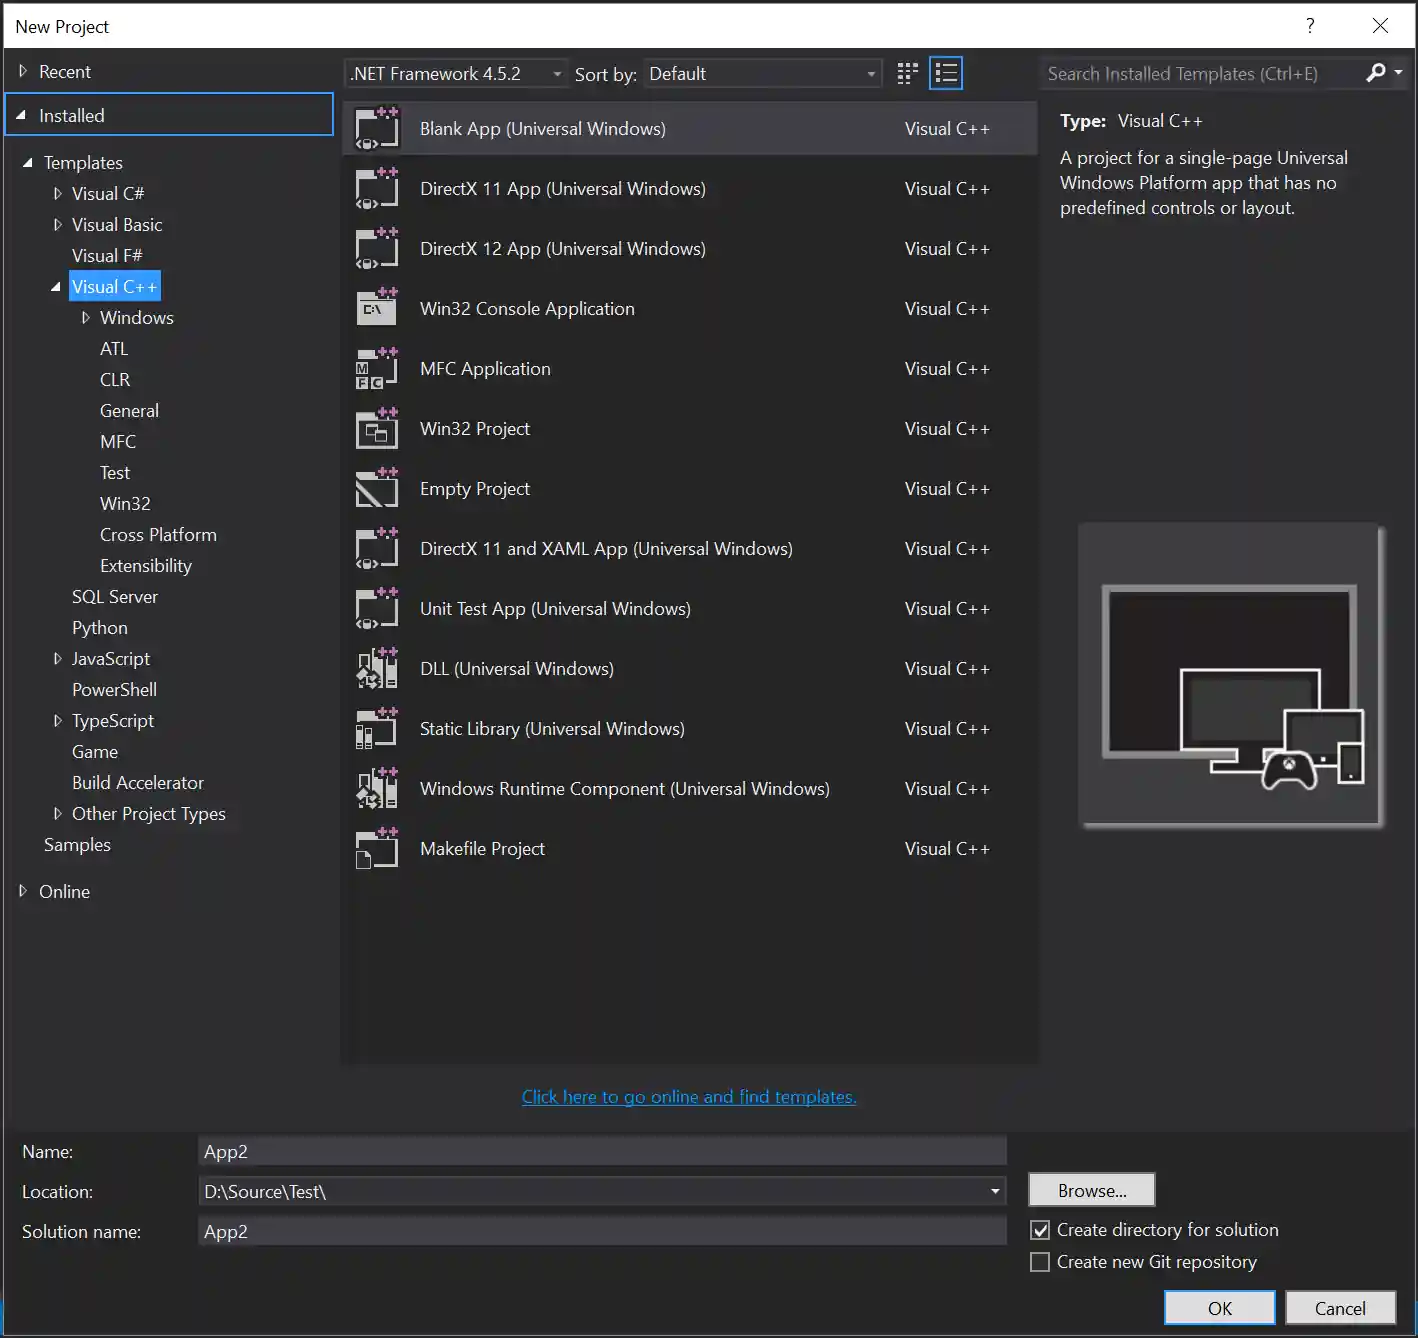Toggle the list view for templates

pos(945,72)
